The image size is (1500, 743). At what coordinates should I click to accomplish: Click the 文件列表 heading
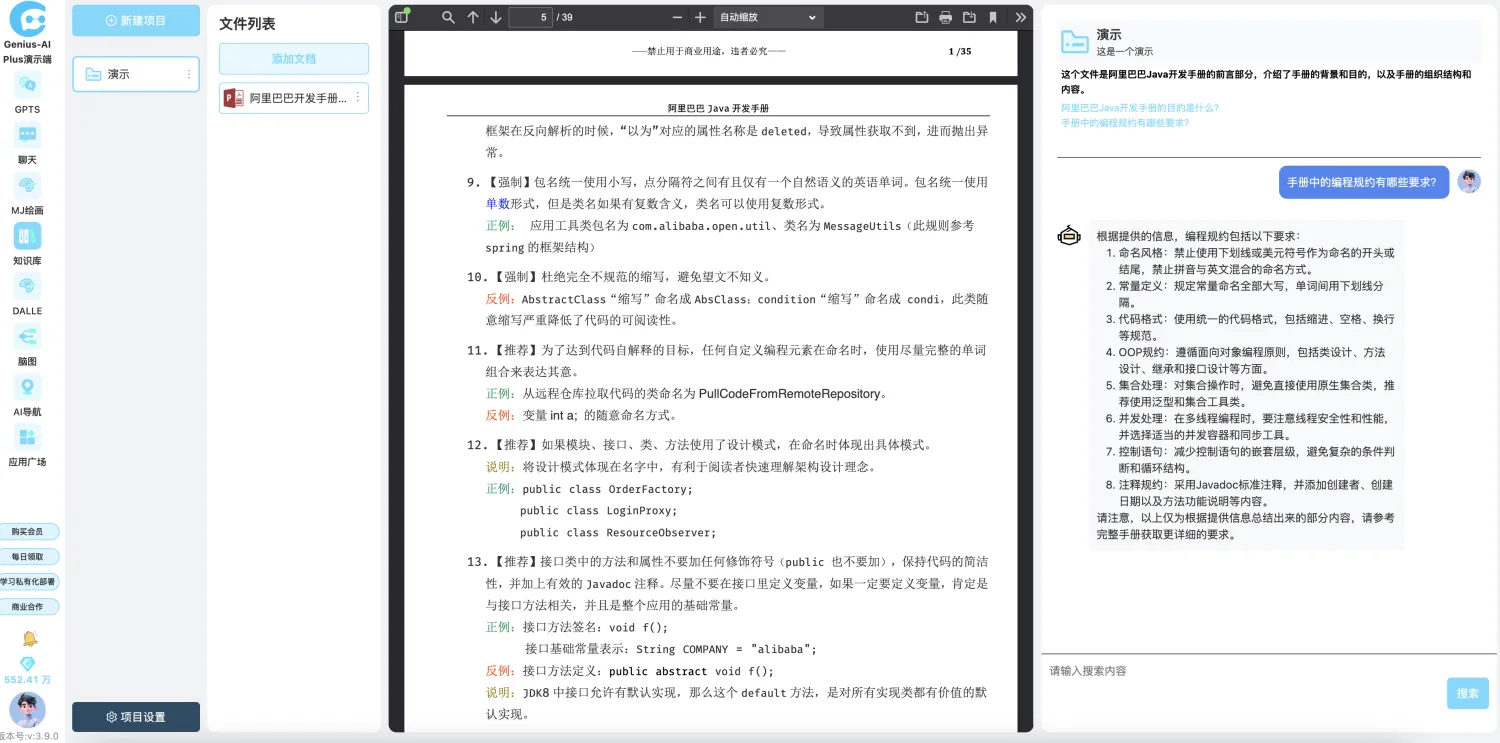(247, 23)
